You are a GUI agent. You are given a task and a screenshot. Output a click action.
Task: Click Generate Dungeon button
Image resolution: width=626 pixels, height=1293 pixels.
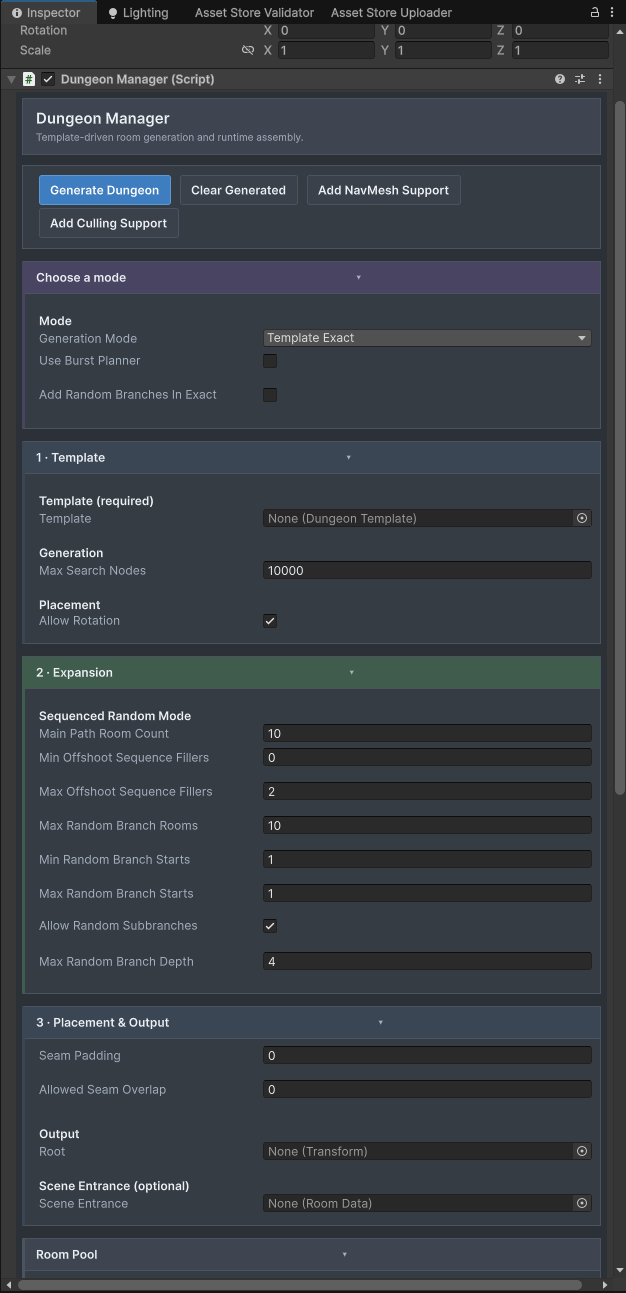104,190
